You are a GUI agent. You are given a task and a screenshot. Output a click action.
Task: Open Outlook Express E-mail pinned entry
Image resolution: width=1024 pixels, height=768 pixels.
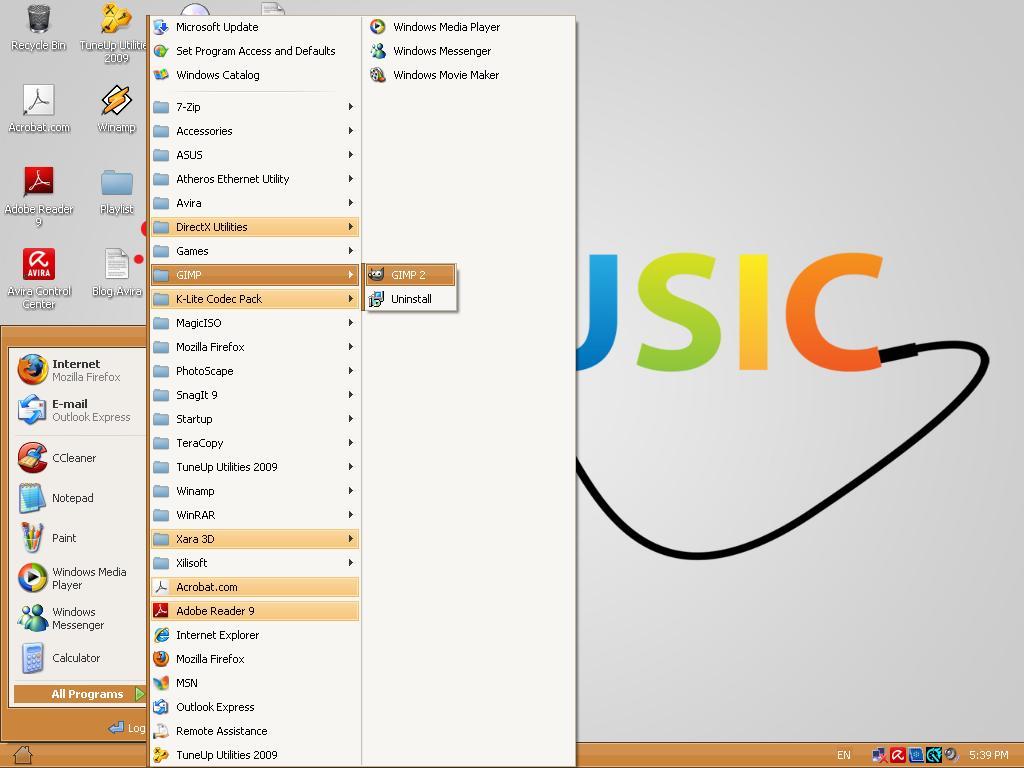pyautogui.click(x=77, y=410)
